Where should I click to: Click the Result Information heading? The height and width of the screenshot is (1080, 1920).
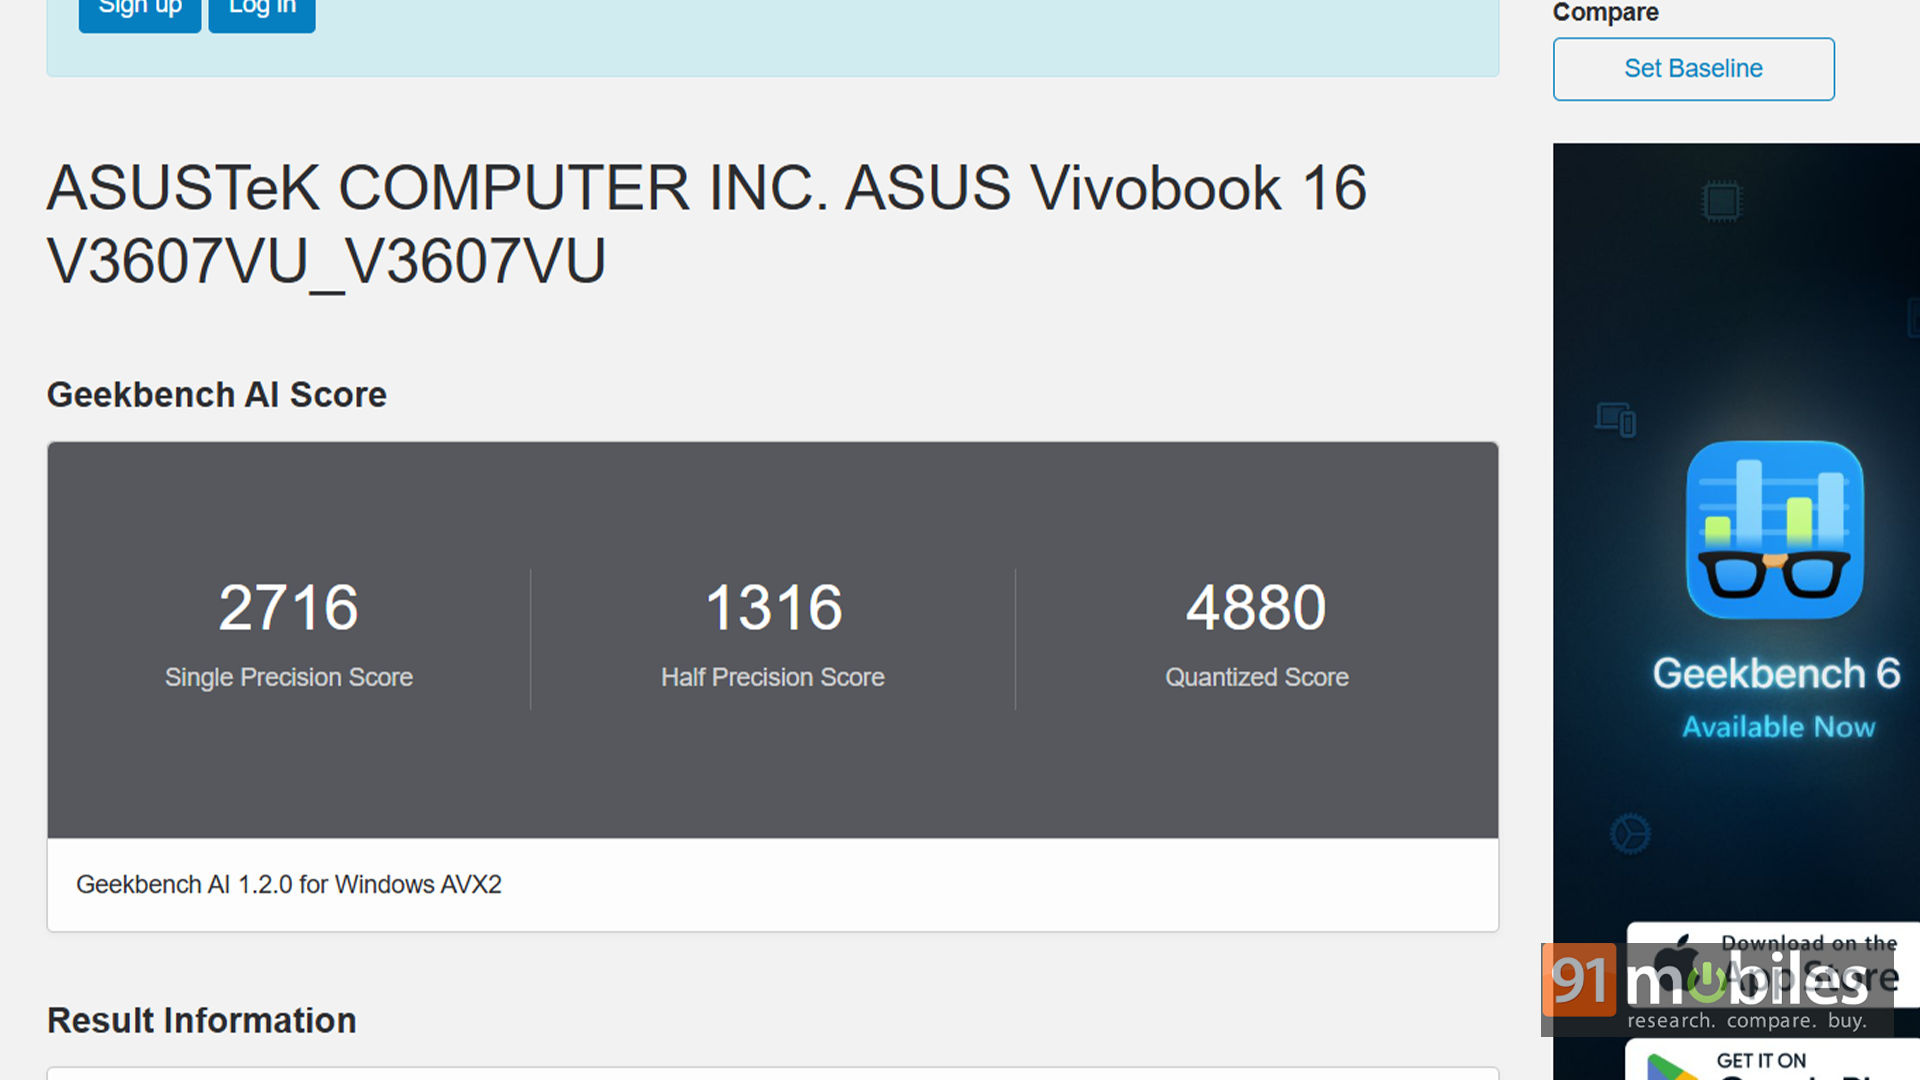pos(202,1021)
